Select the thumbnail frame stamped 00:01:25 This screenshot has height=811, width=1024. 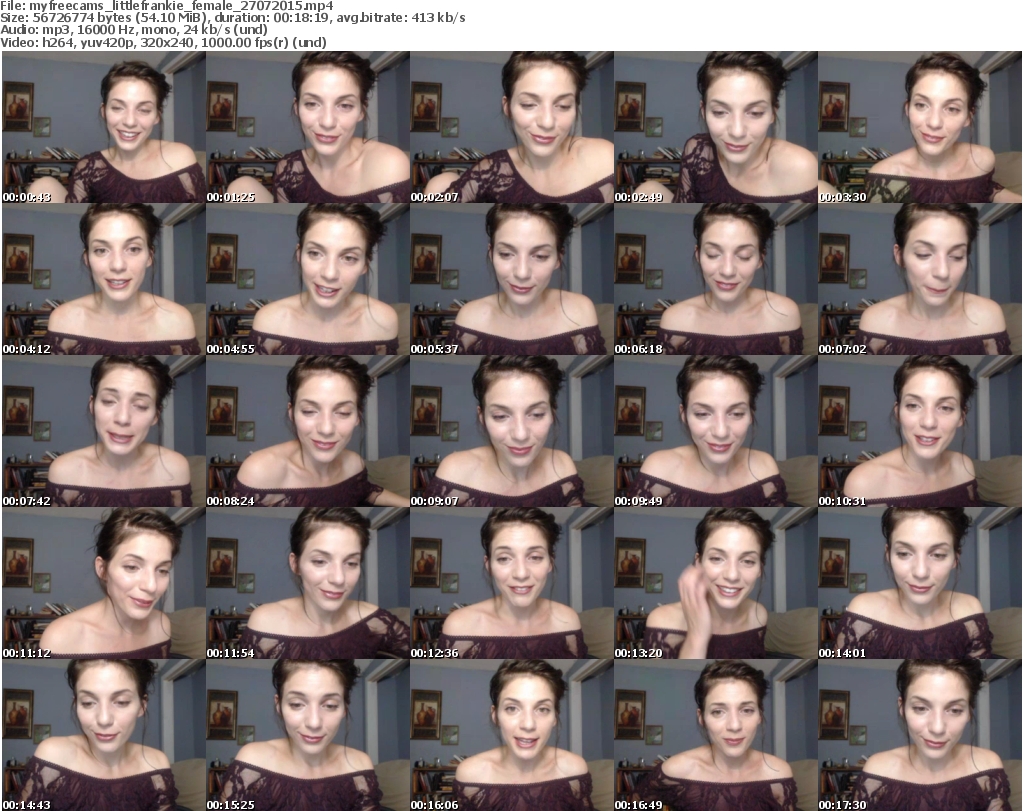pyautogui.click(x=308, y=127)
